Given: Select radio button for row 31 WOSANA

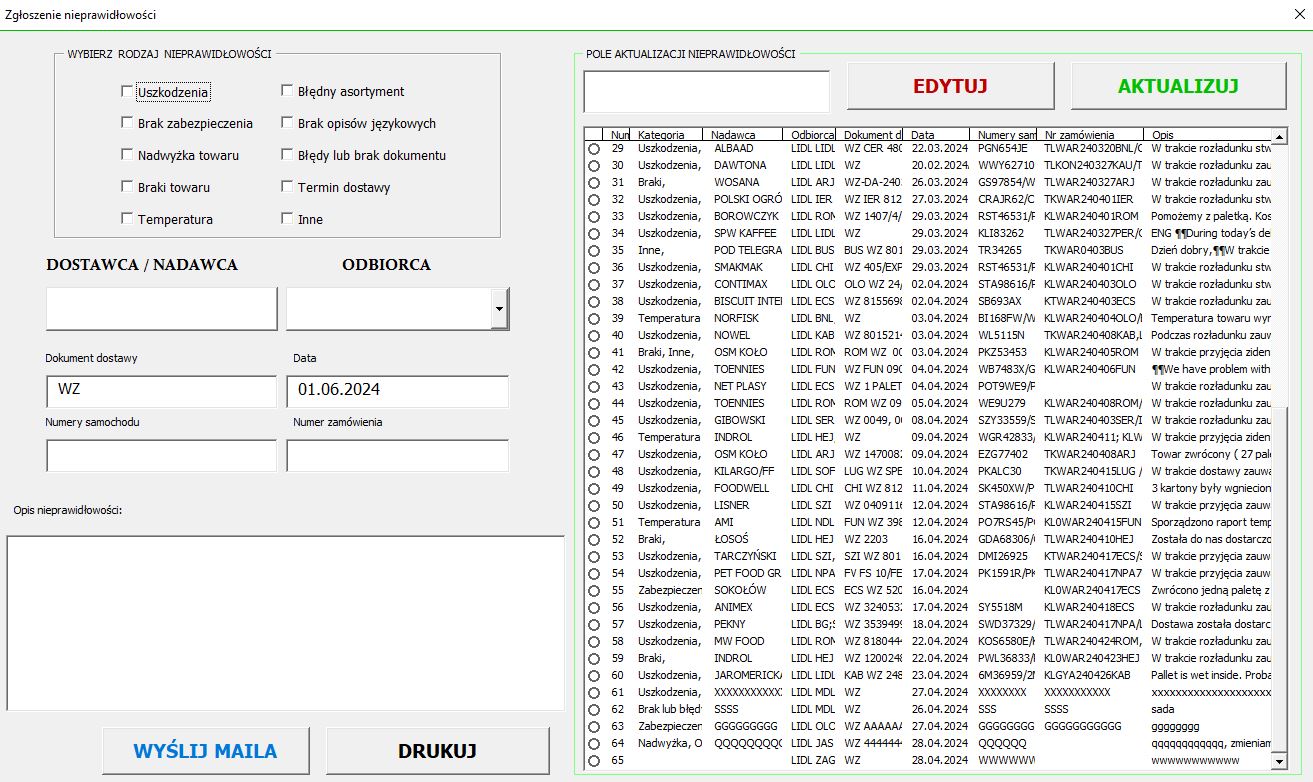Looking at the screenshot, I should [593, 183].
